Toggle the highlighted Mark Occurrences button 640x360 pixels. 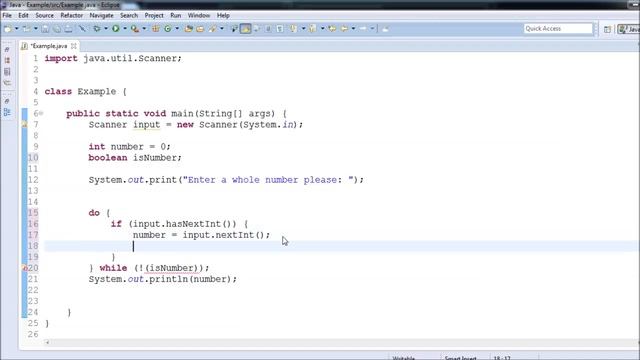click(x=246, y=29)
